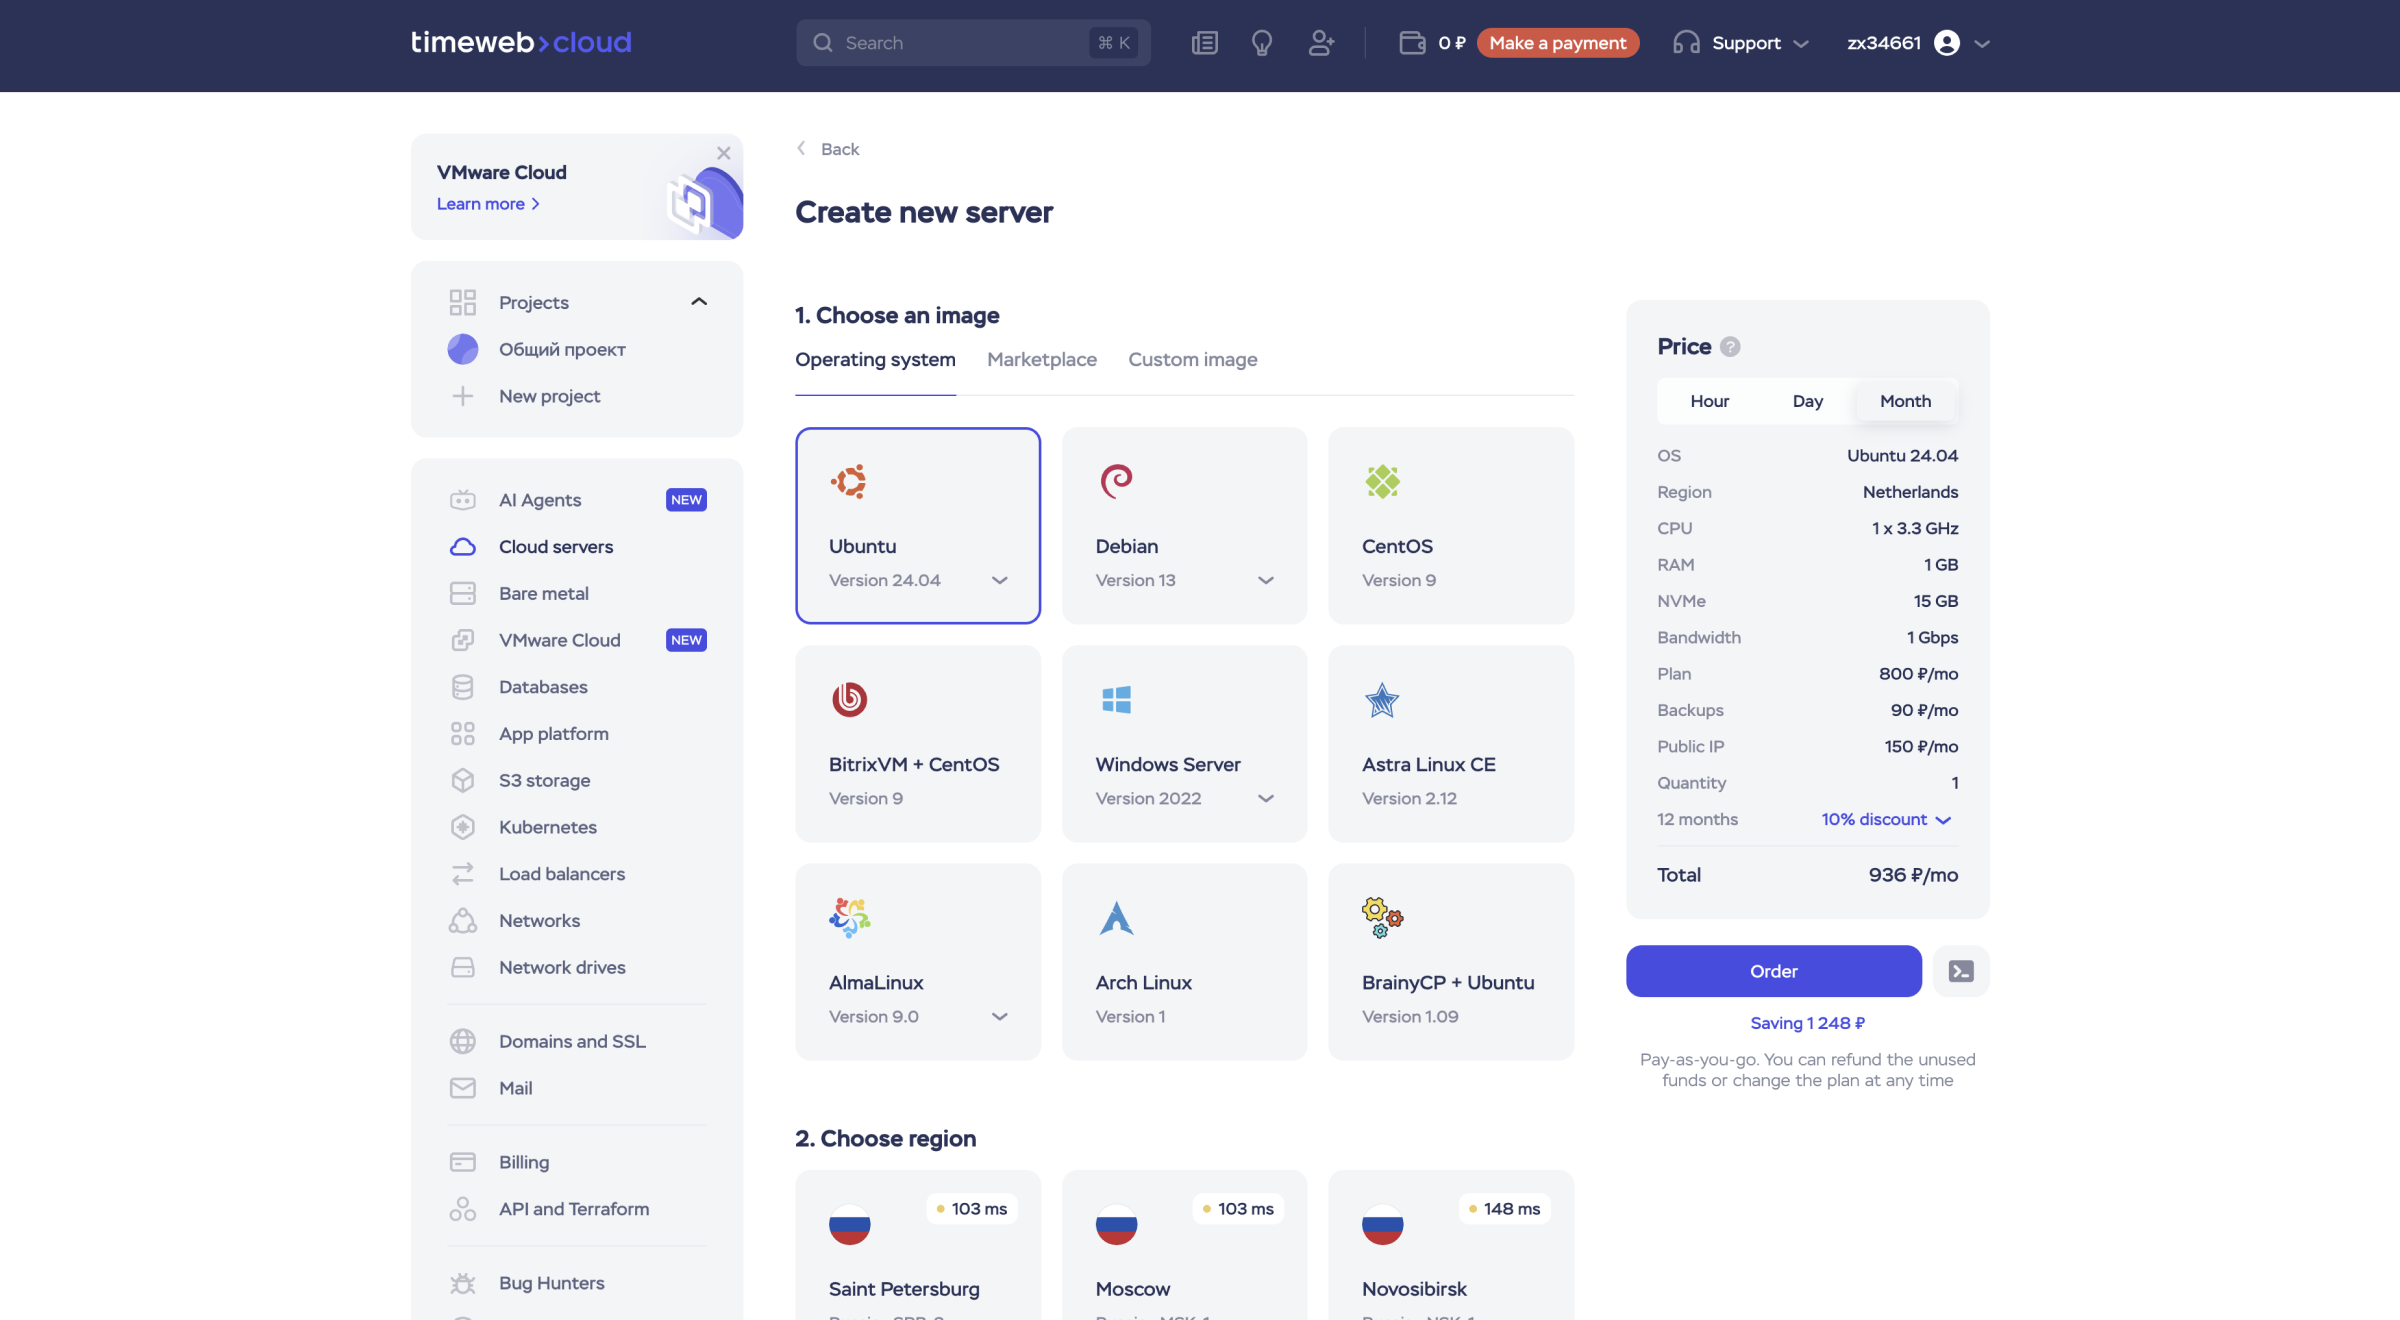The height and width of the screenshot is (1320, 2400).
Task: Select the Kubernetes sidebar icon
Action: coord(463,827)
